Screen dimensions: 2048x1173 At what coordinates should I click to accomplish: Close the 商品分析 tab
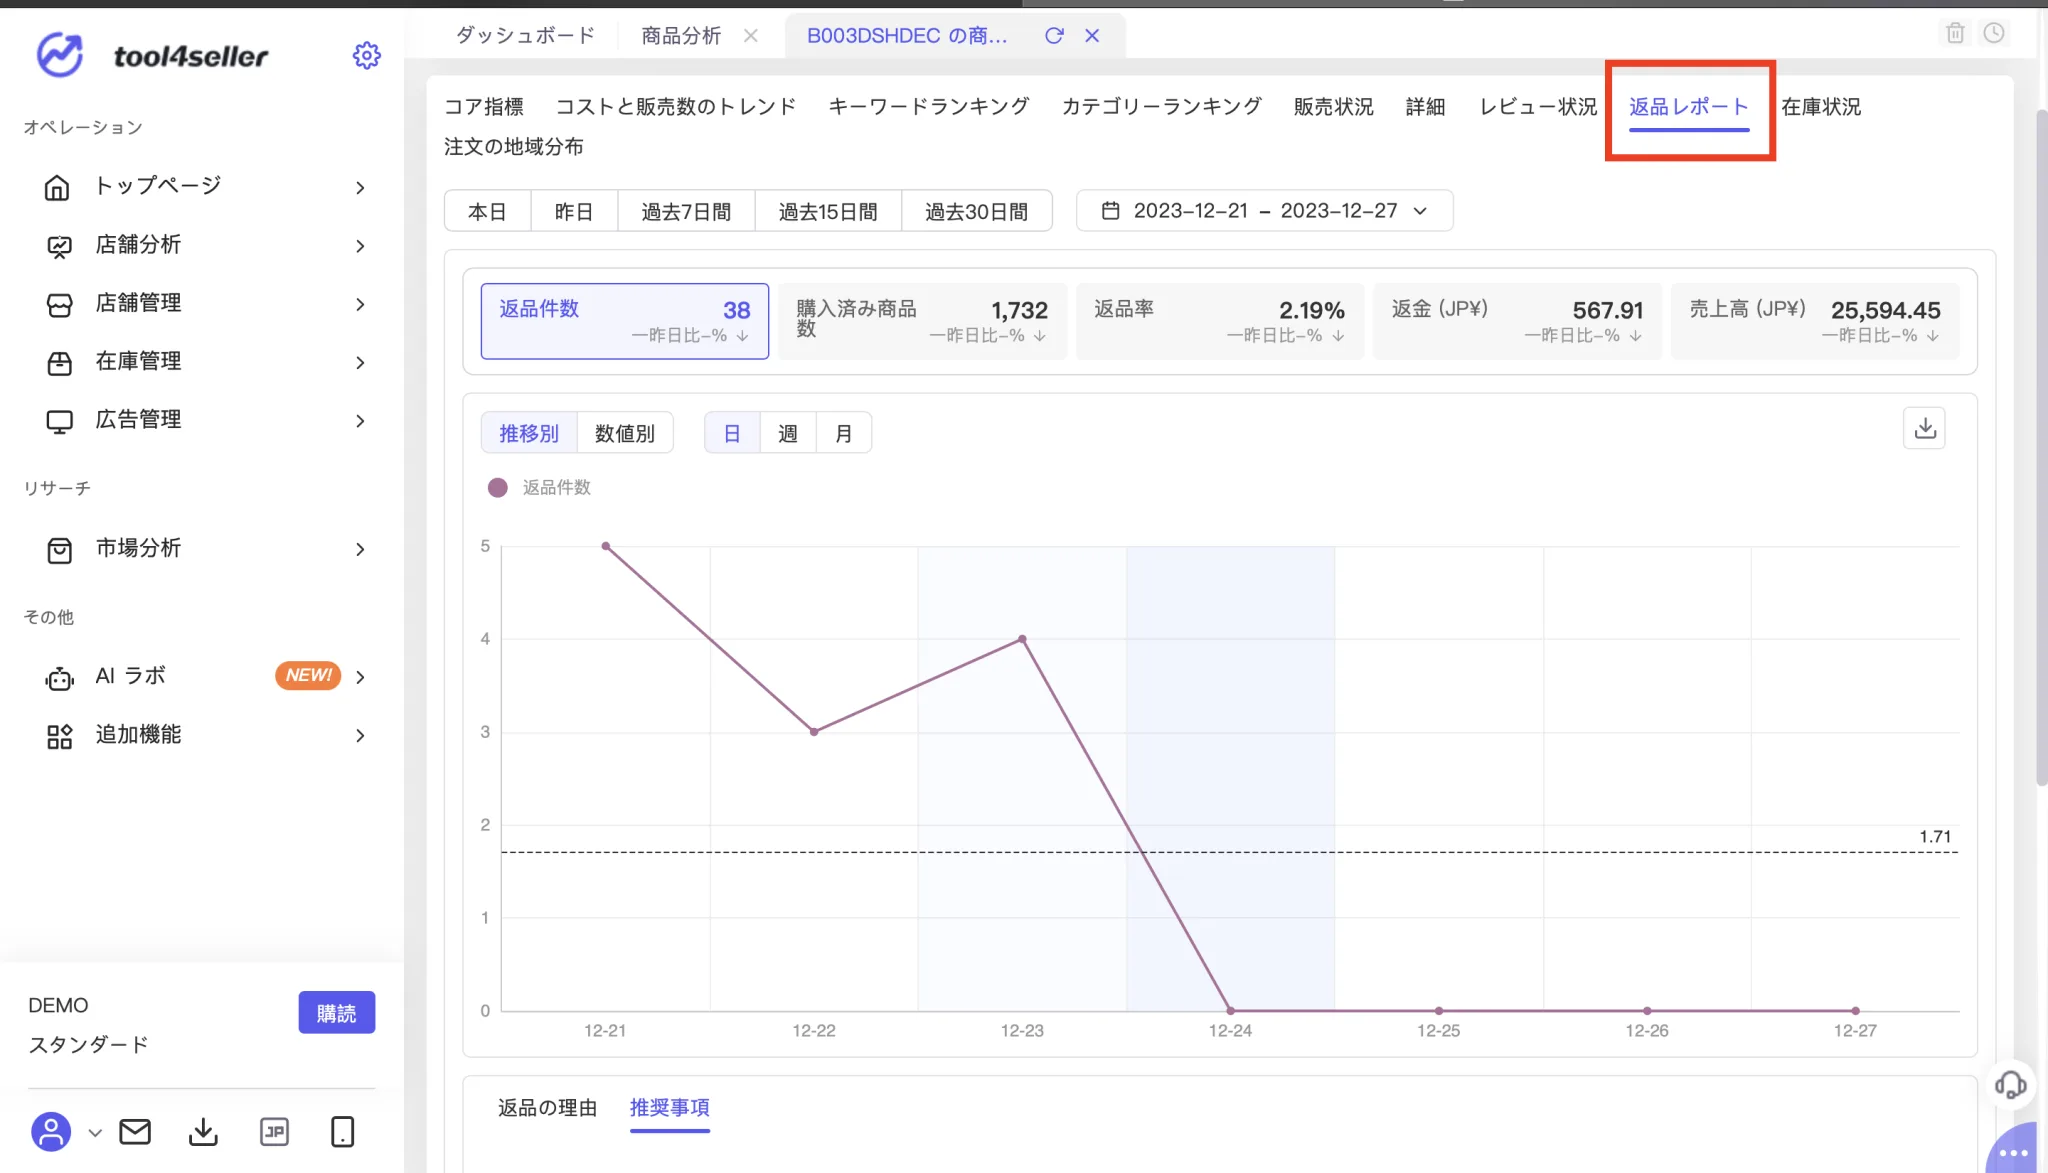tap(751, 36)
